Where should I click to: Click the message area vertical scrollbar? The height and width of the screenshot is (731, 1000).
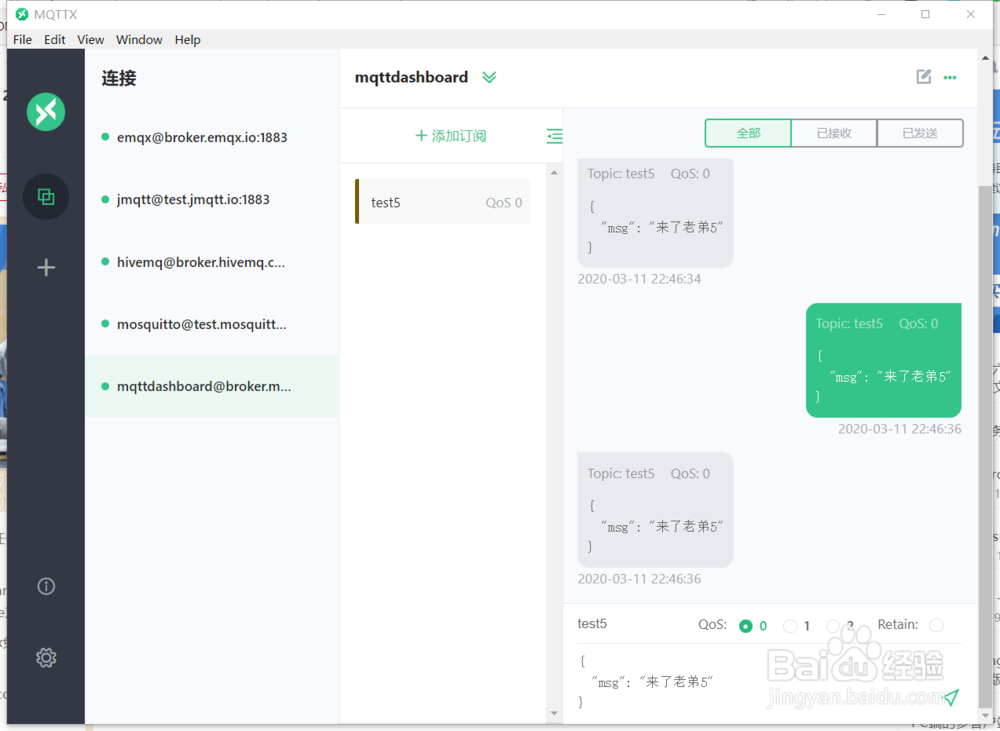click(985, 447)
